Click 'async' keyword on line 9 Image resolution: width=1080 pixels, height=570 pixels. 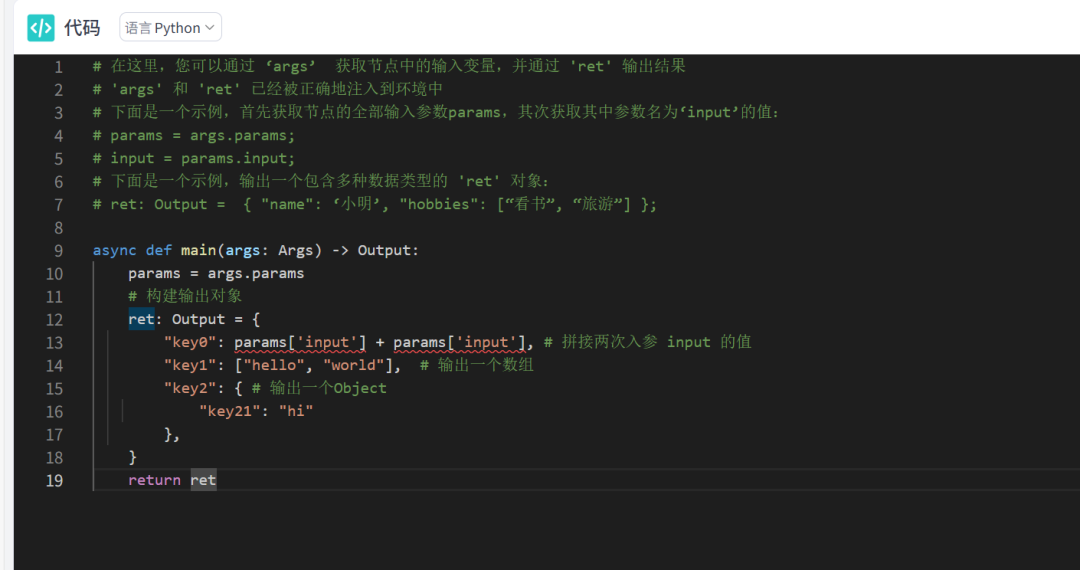[115, 251]
